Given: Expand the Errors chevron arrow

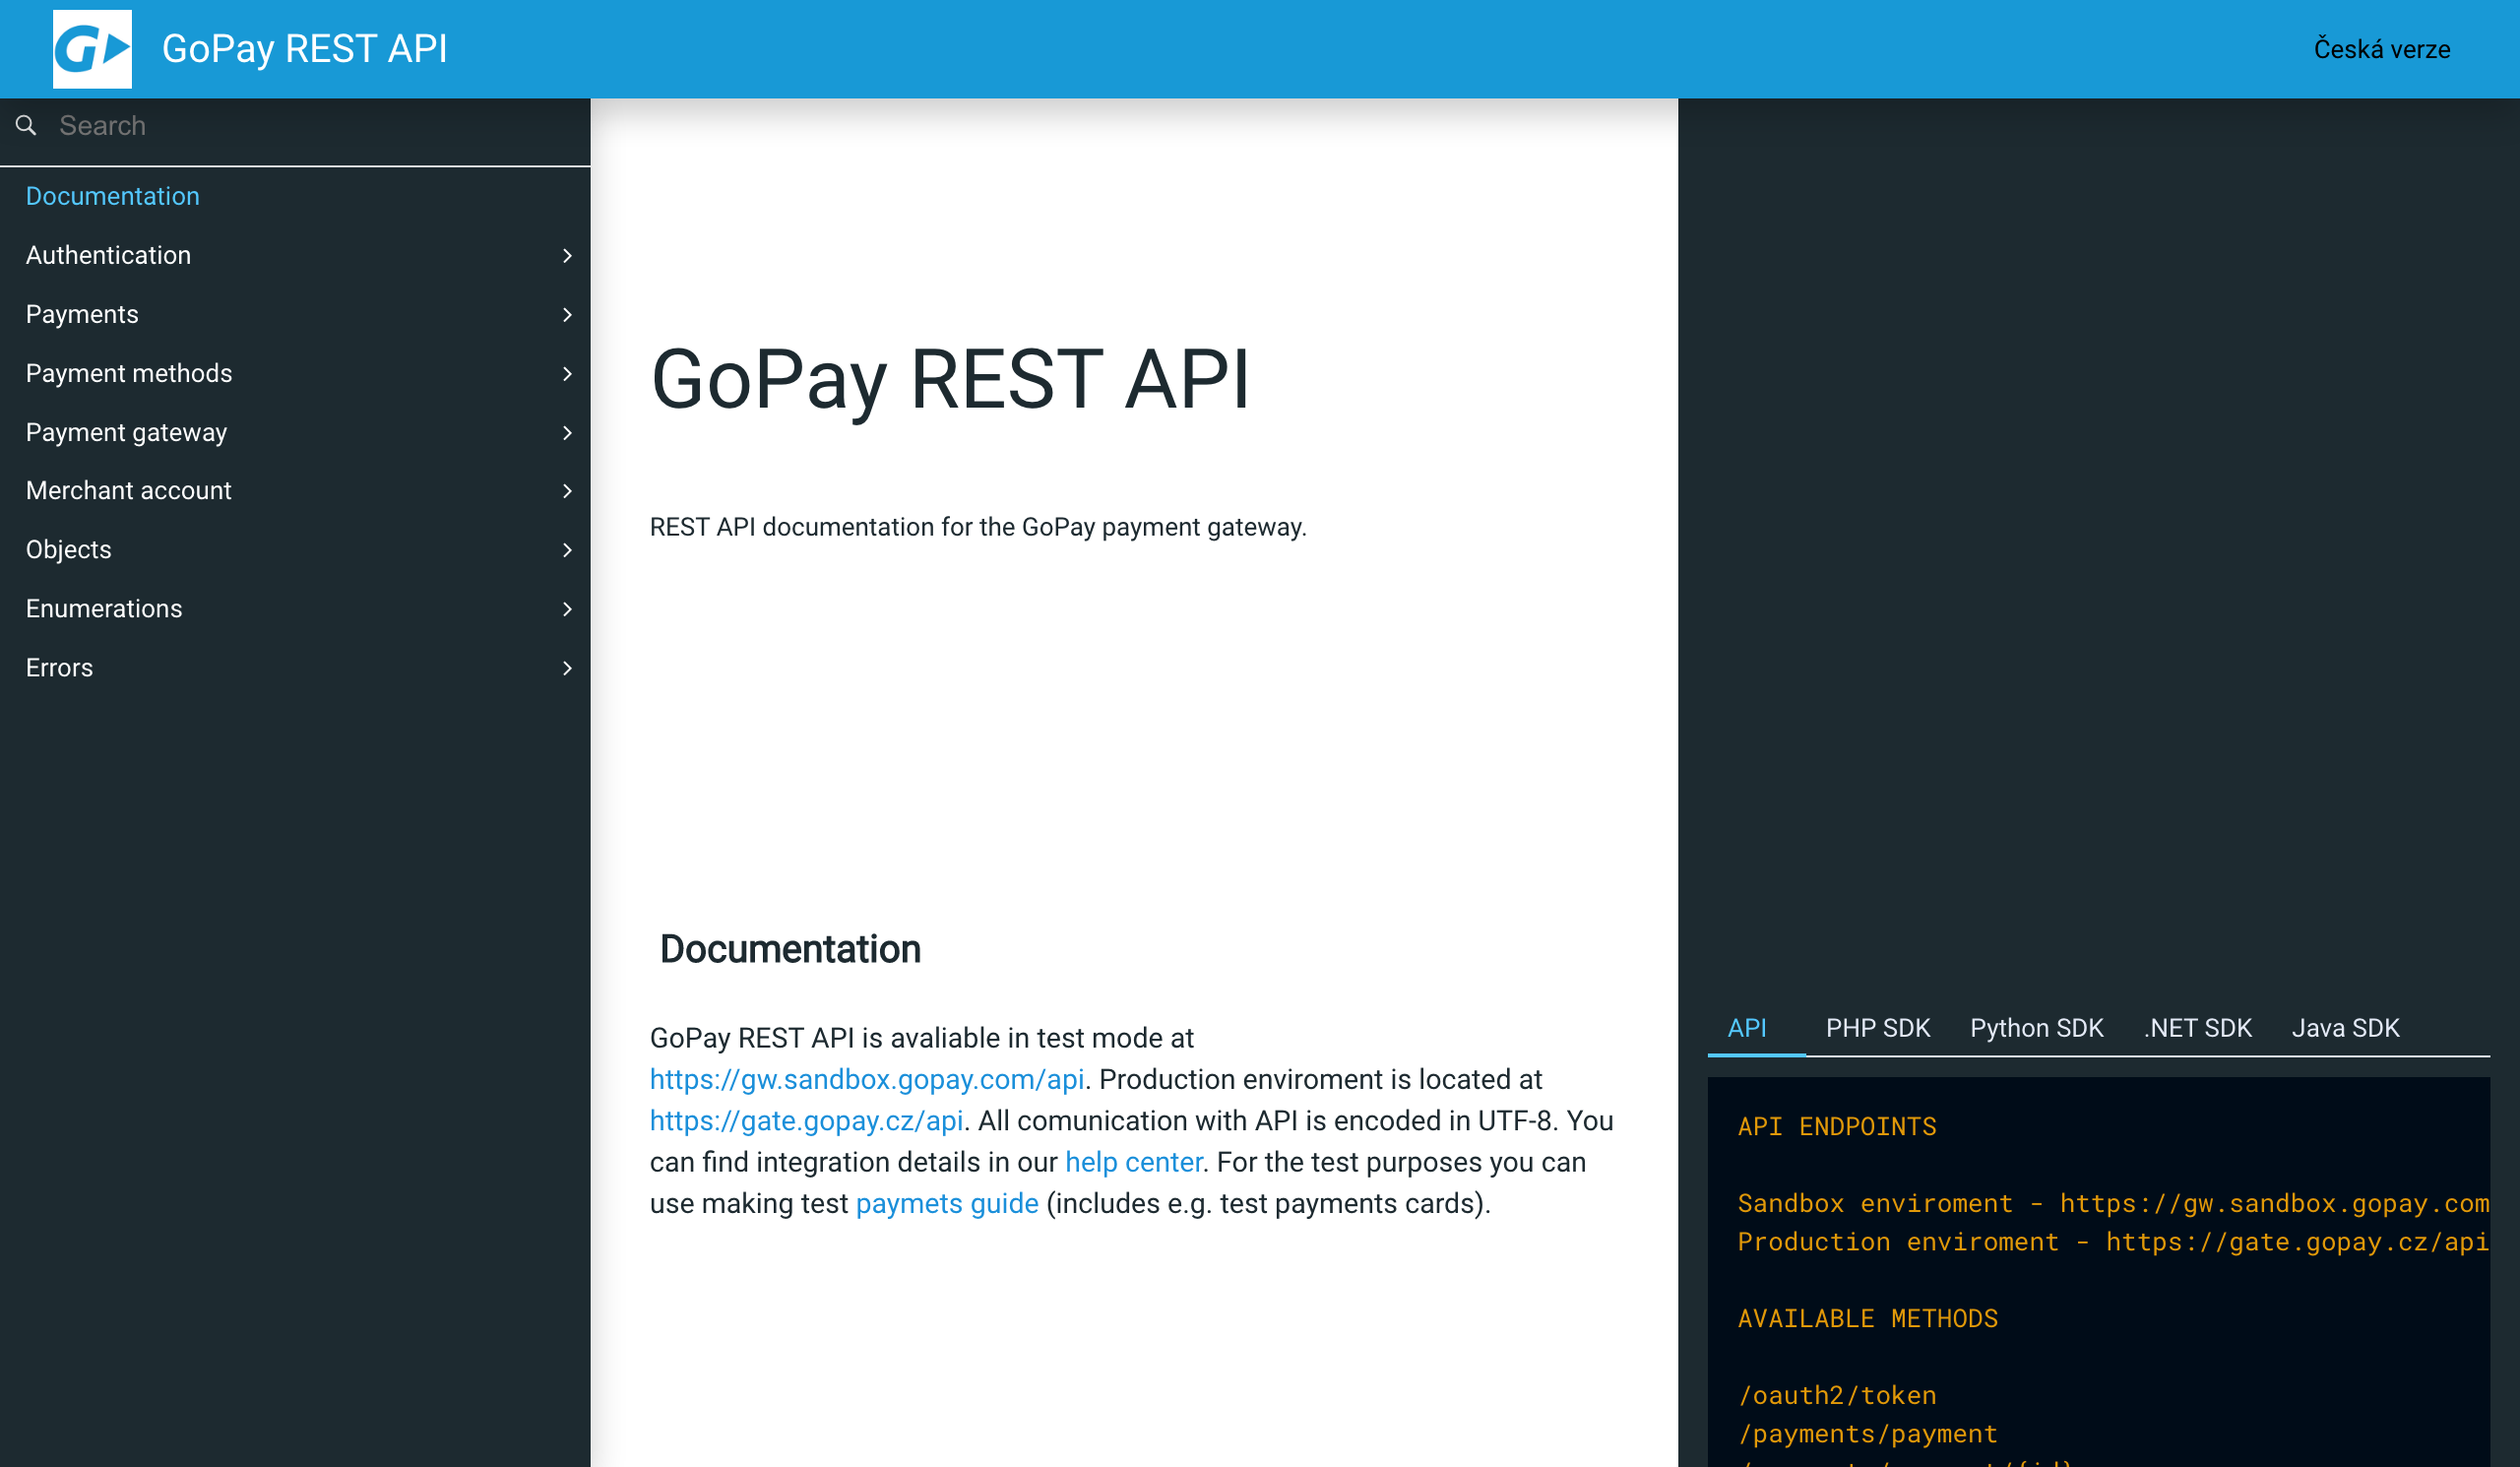Looking at the screenshot, I should pyautogui.click(x=567, y=668).
